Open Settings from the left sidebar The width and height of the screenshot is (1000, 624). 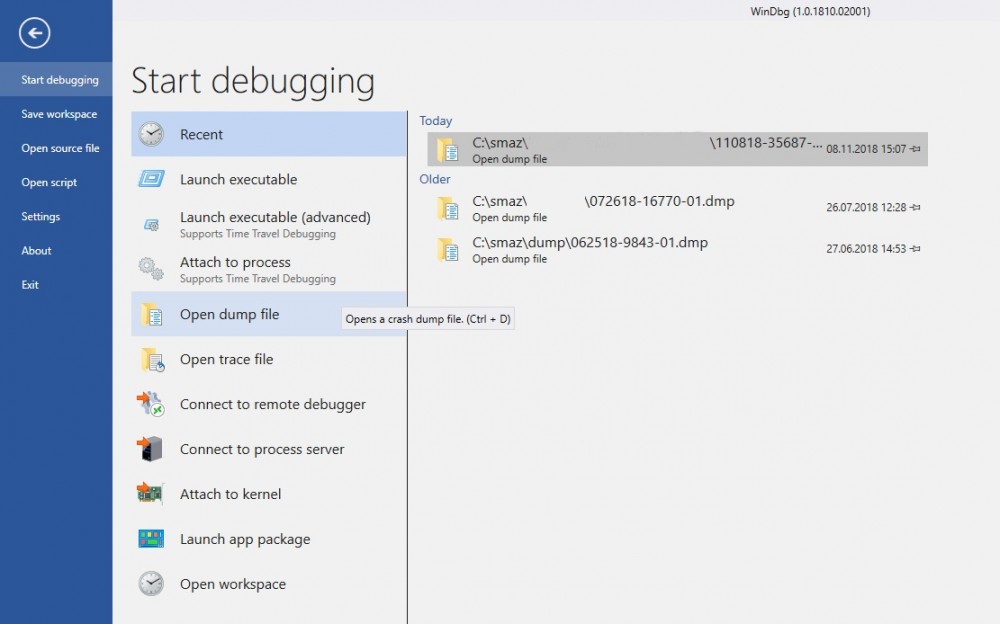coord(41,216)
